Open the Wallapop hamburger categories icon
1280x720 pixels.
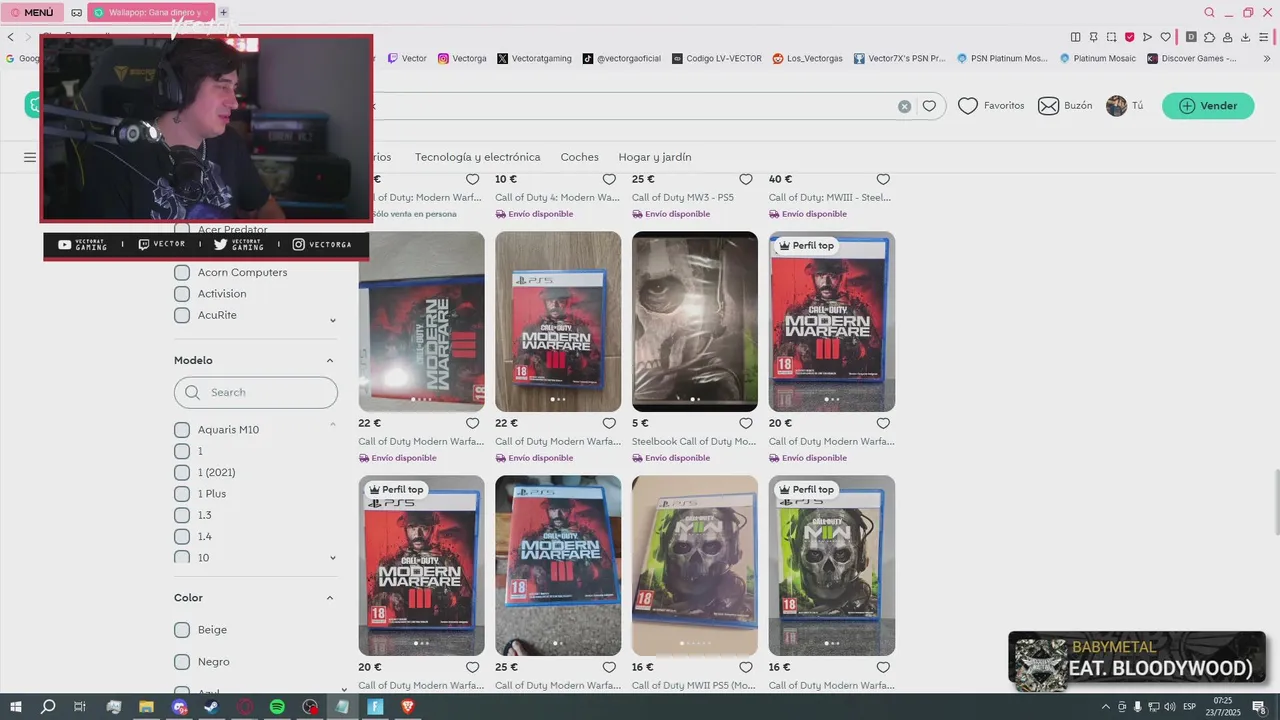tap(30, 157)
